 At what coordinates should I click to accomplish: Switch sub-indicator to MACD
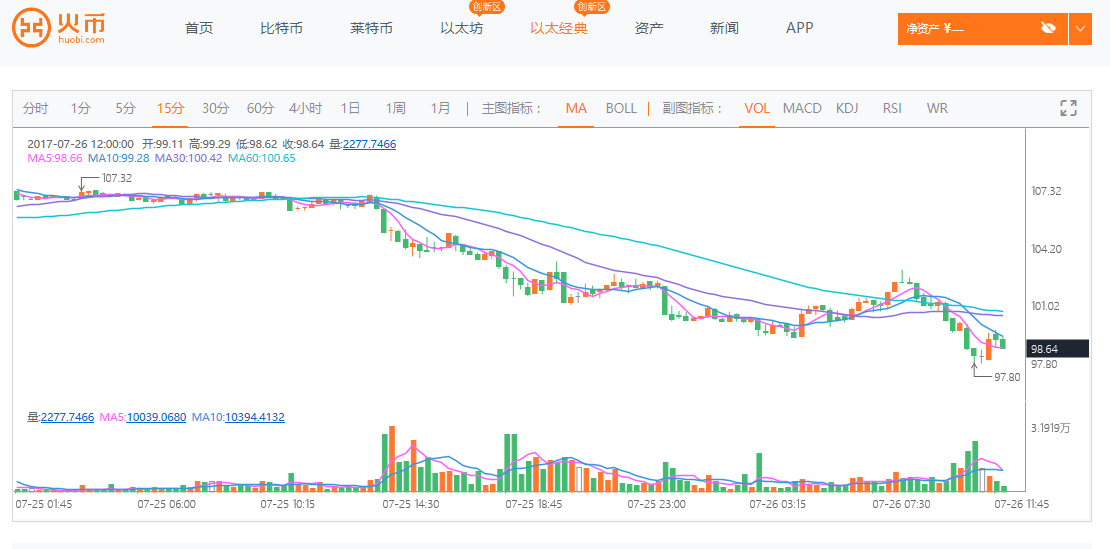click(802, 108)
